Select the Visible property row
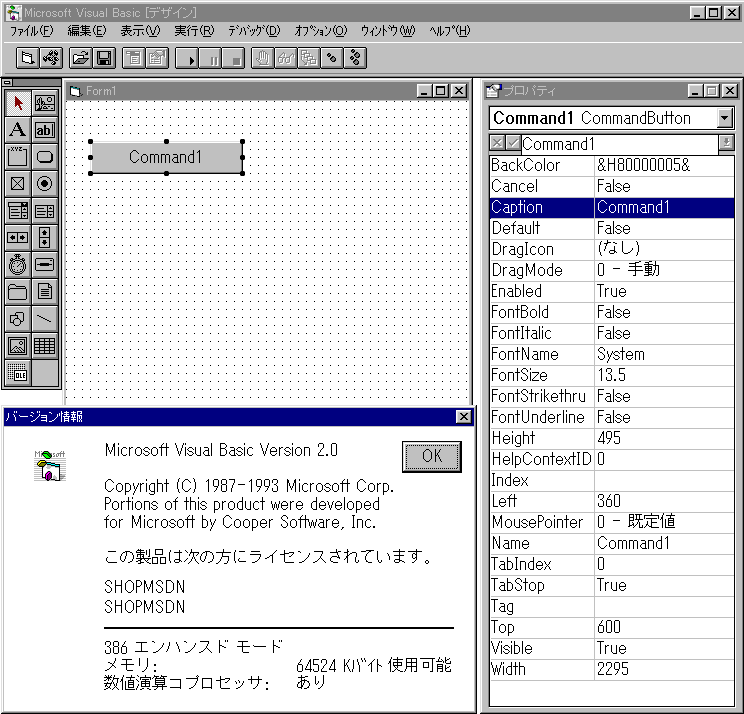The width and height of the screenshot is (744, 714). (612, 648)
